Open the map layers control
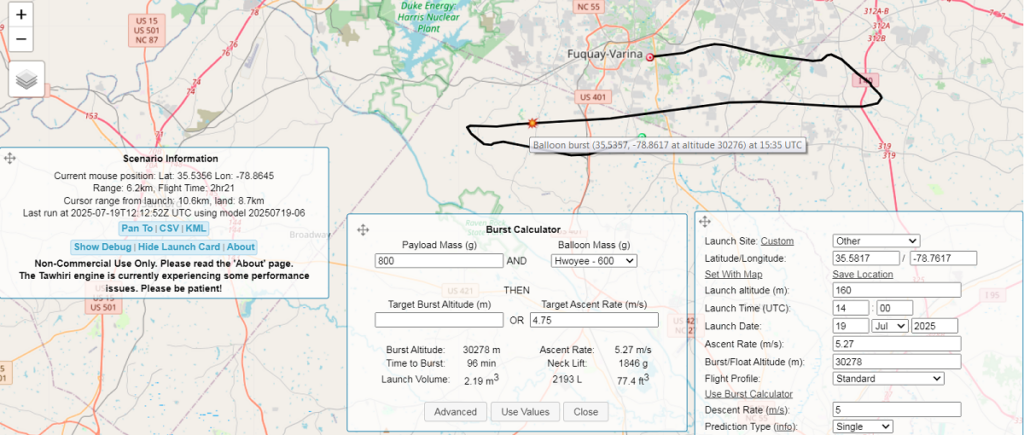The width and height of the screenshot is (1024, 435). [x=27, y=80]
